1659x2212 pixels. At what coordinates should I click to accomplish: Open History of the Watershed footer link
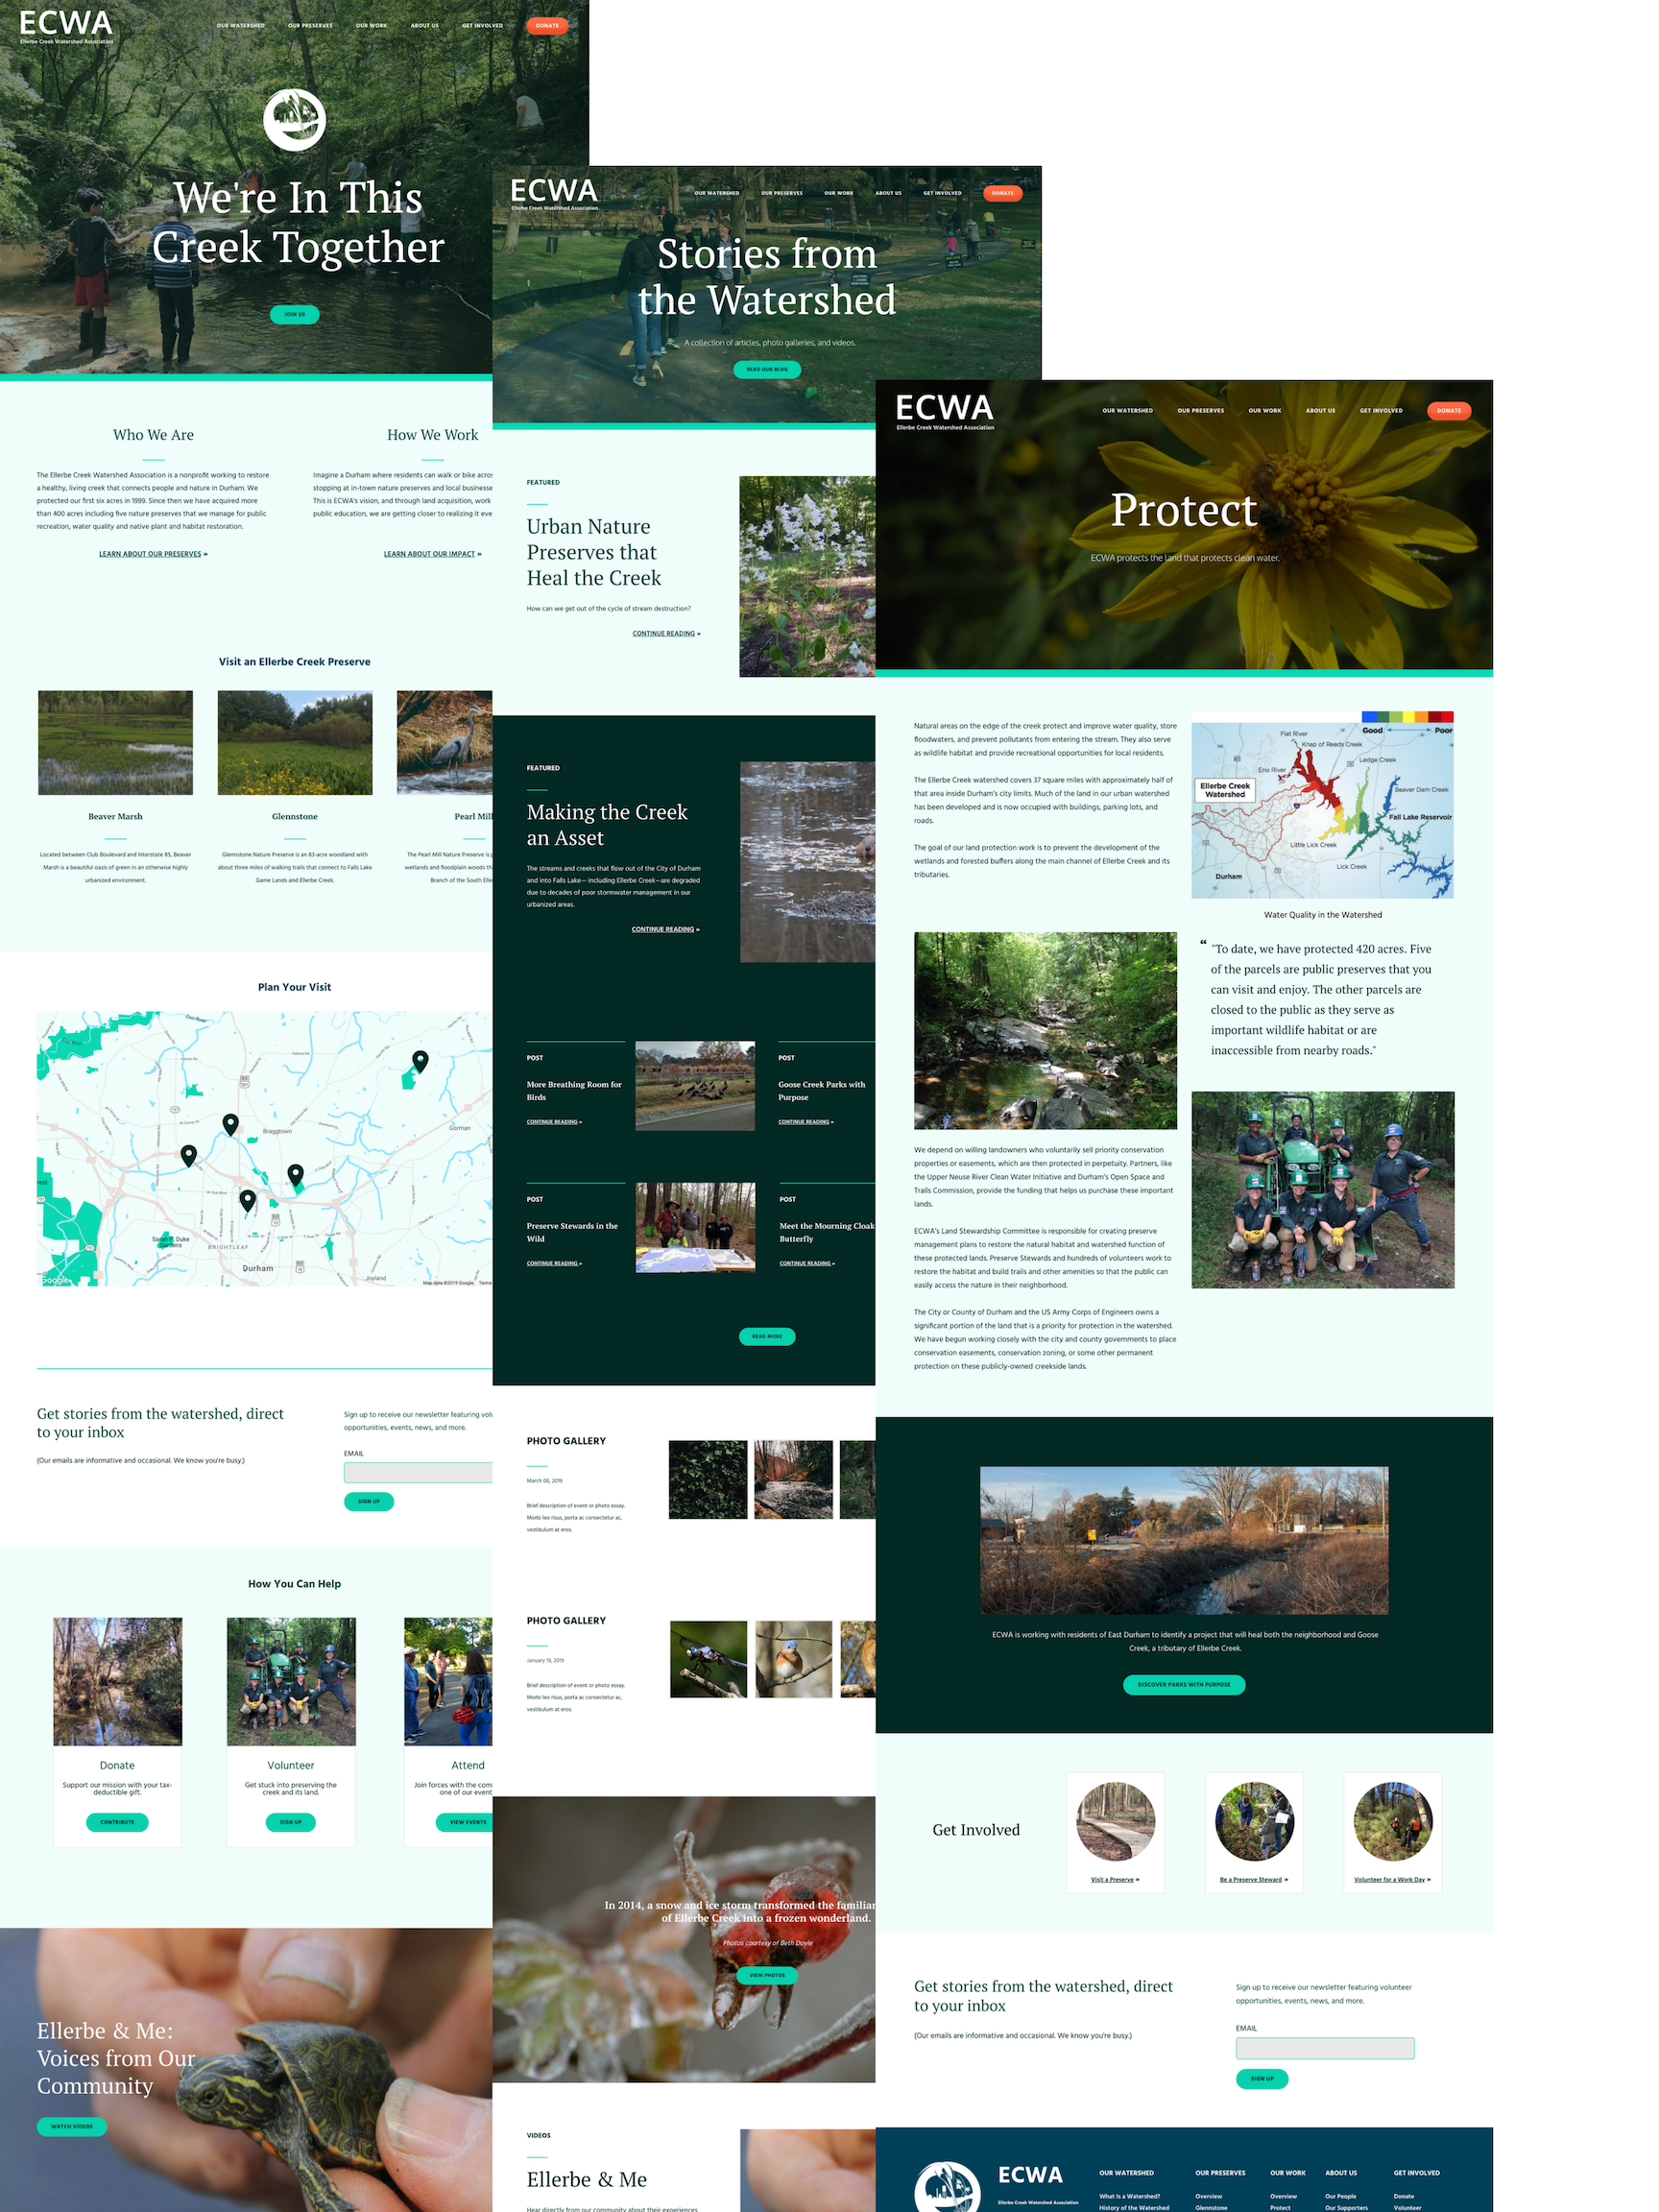1134,2207
